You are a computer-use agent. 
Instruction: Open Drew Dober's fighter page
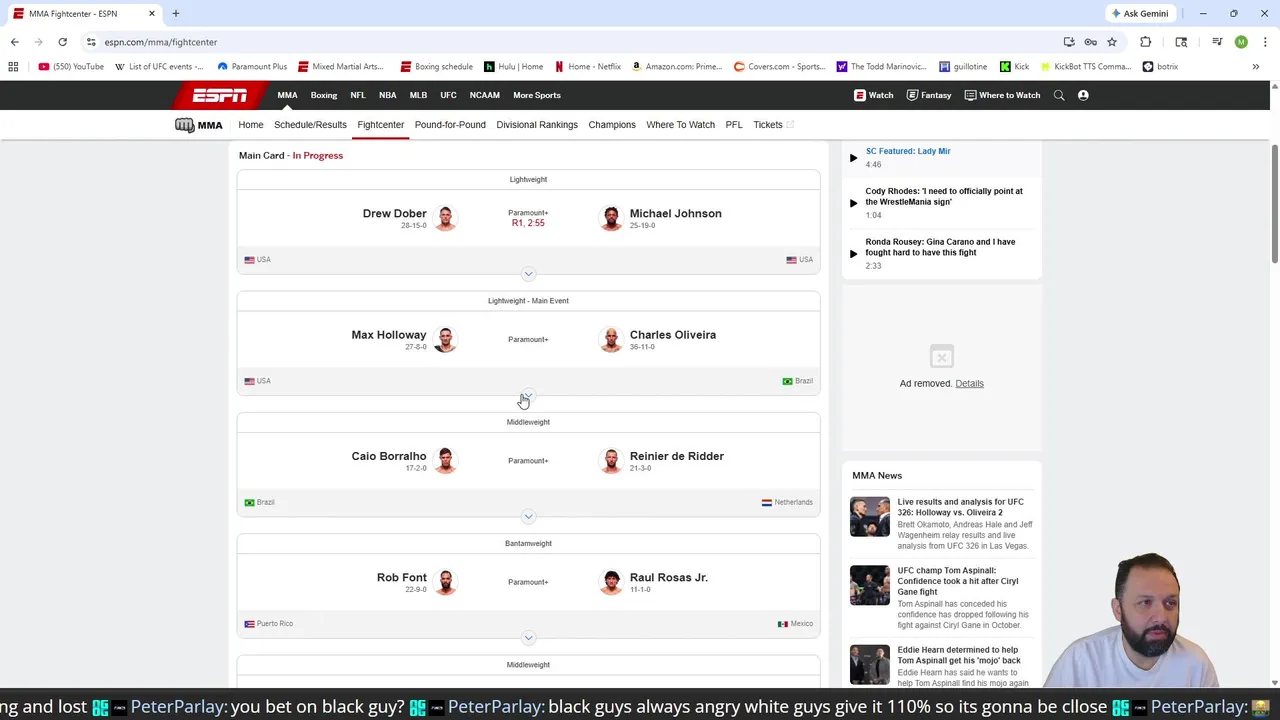click(394, 213)
